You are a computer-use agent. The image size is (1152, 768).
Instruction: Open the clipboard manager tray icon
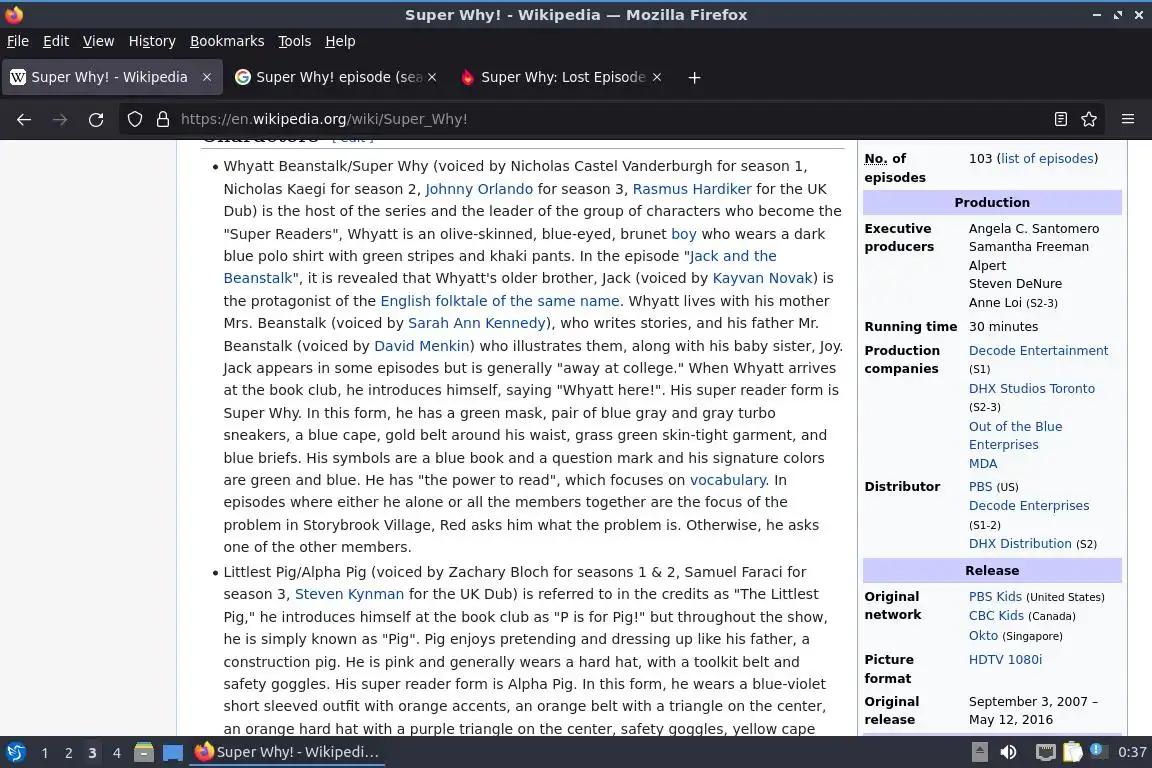coord(1073,752)
